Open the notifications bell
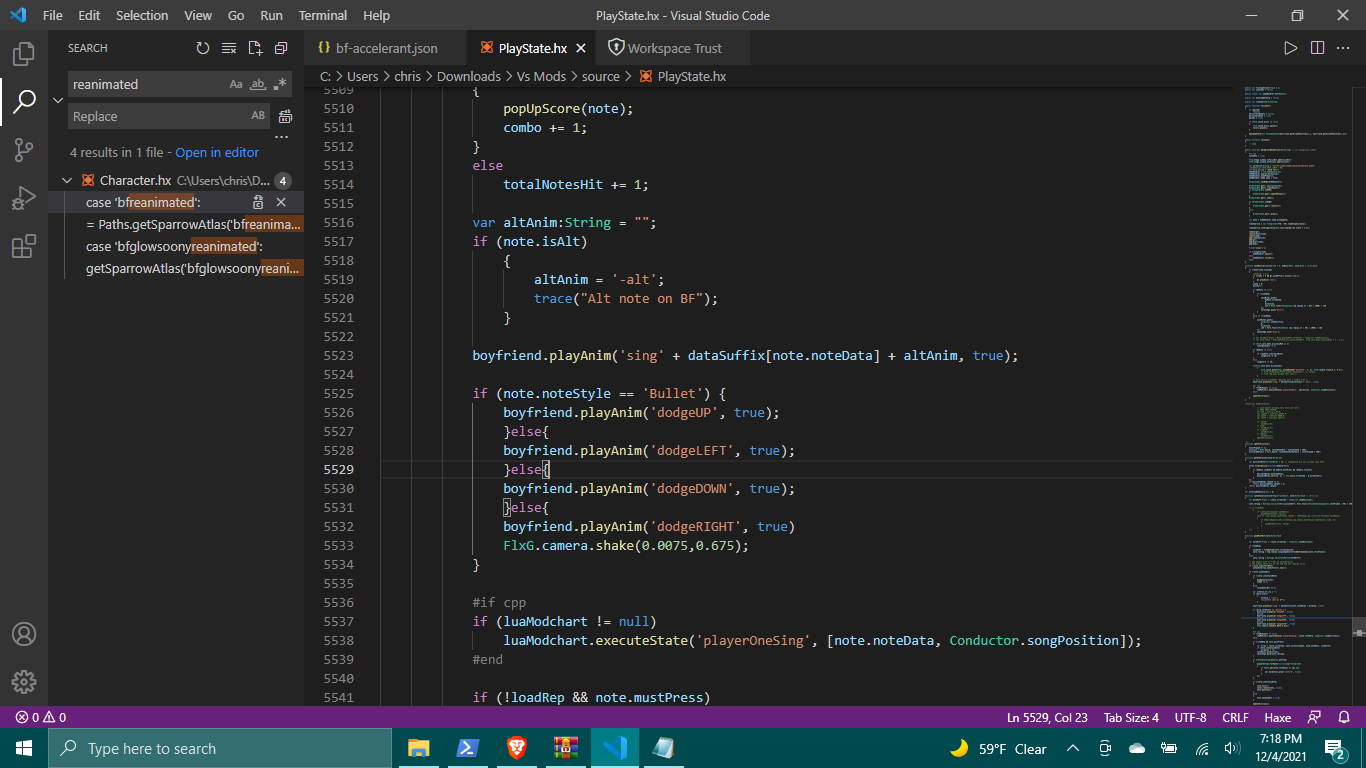The image size is (1366, 768). pos(1345,717)
